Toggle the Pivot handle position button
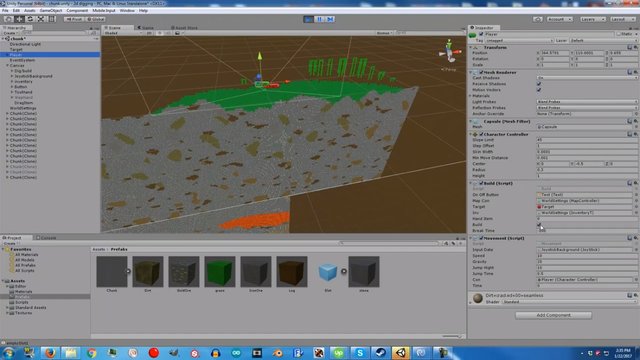 (x=74, y=19)
